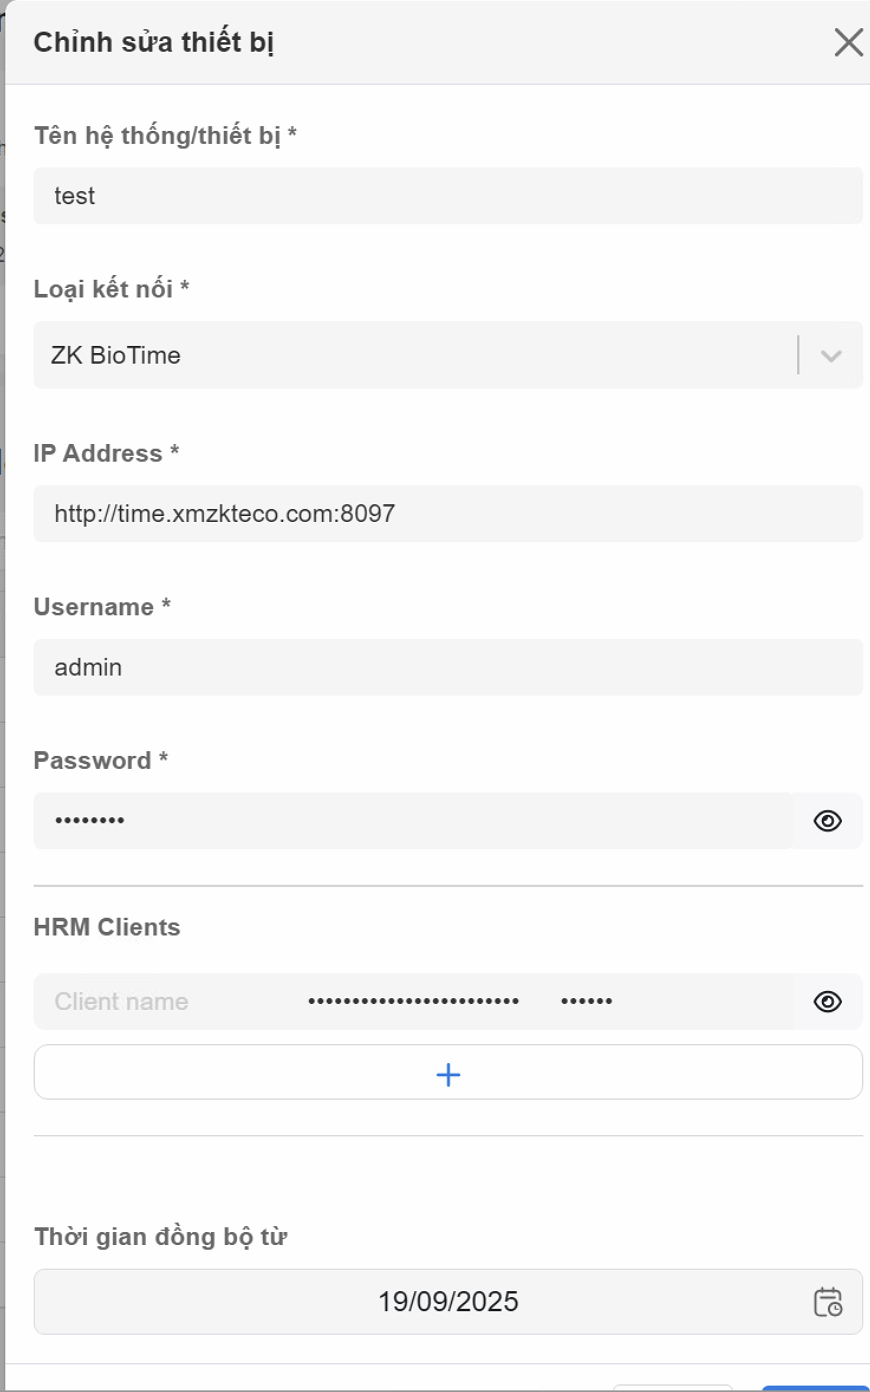Click the Tên hệ thống/thiết bị field
870x1392 pixels.
click(x=448, y=196)
